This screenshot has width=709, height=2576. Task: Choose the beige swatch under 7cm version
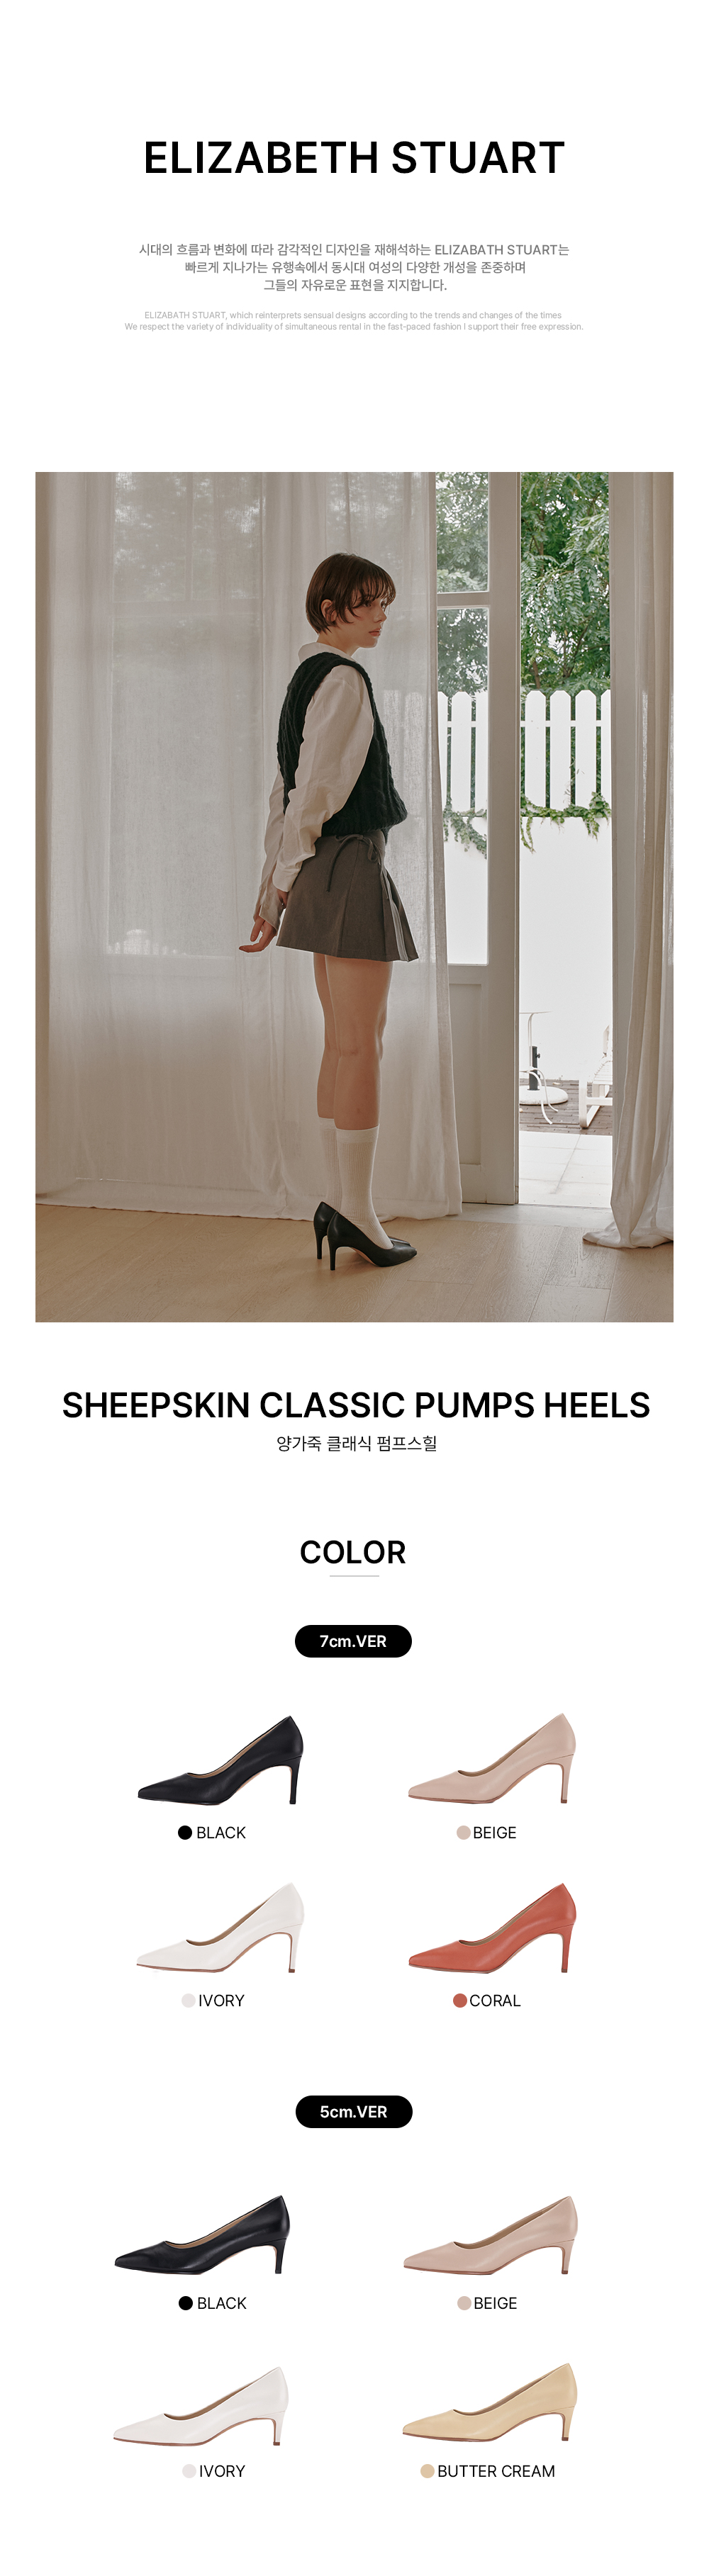pyautogui.click(x=463, y=1833)
